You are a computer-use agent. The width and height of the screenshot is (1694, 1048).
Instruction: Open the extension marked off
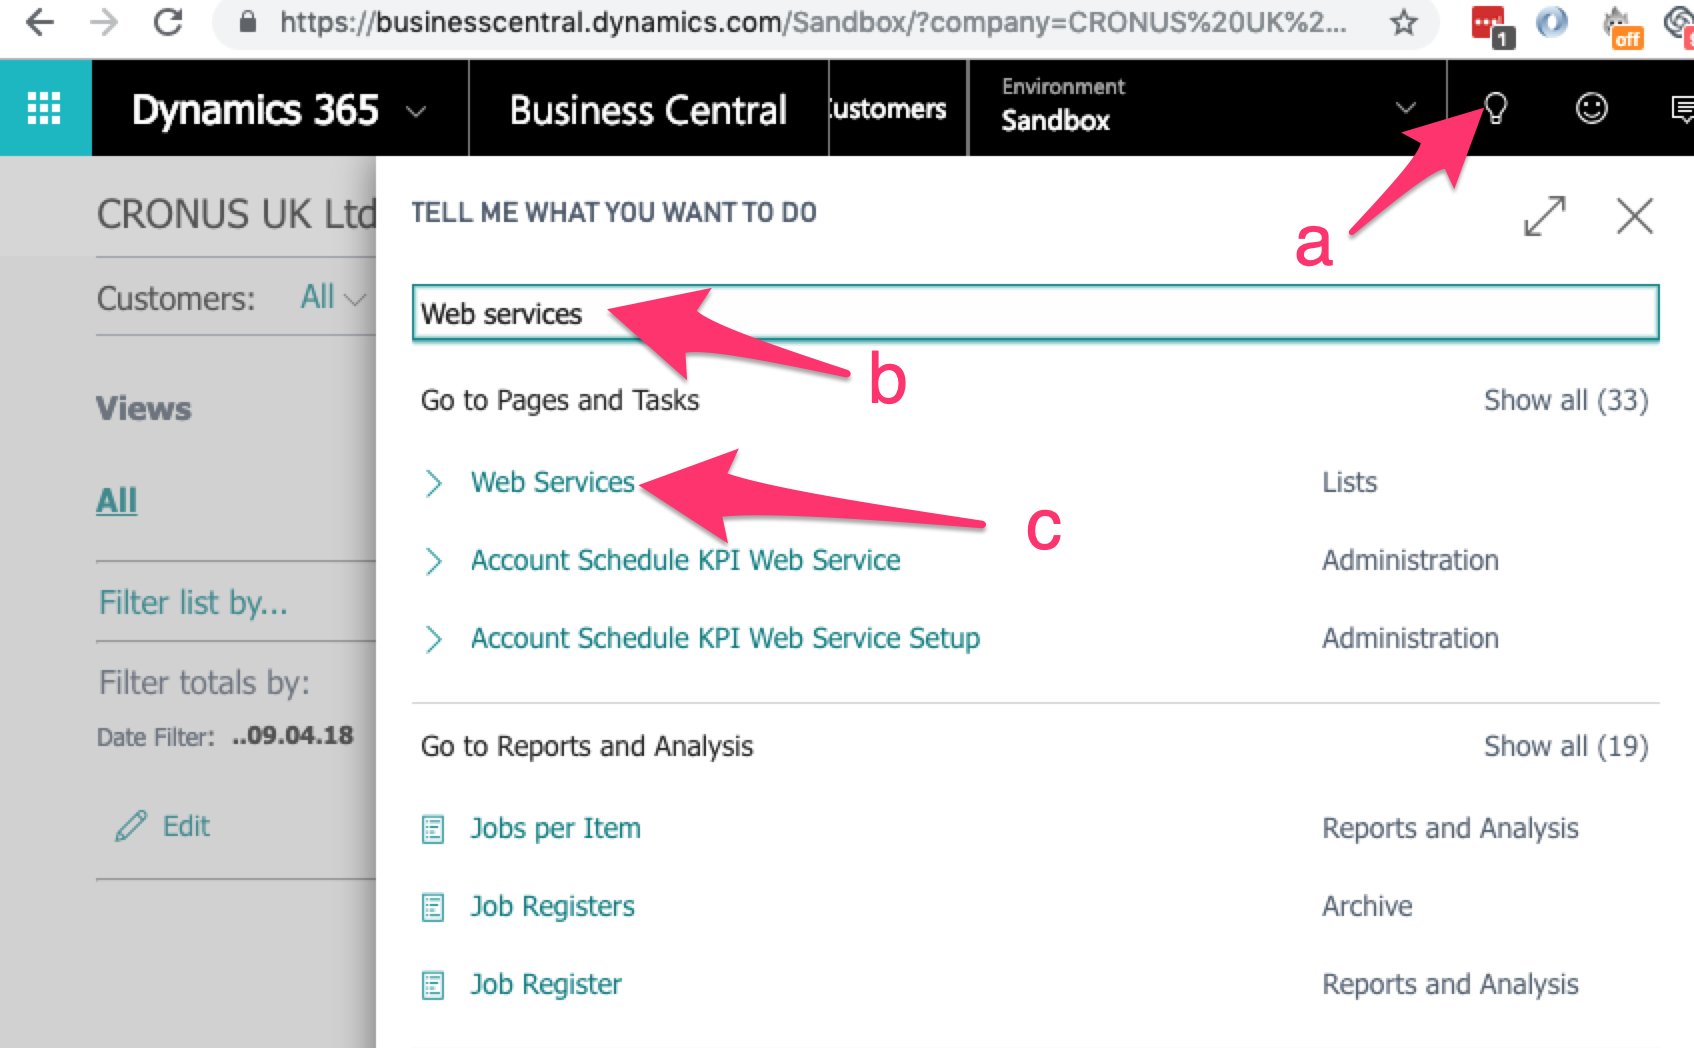[x=1622, y=27]
